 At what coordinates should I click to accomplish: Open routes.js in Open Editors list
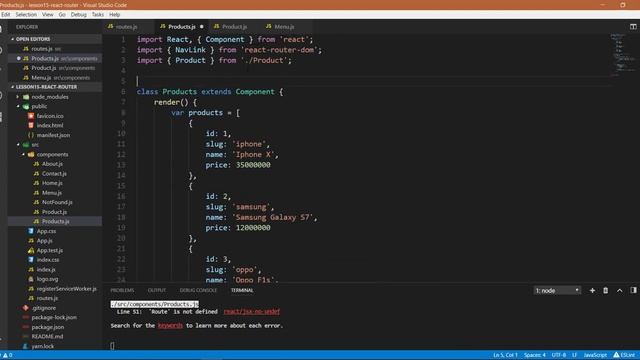pyautogui.click(x=42, y=49)
